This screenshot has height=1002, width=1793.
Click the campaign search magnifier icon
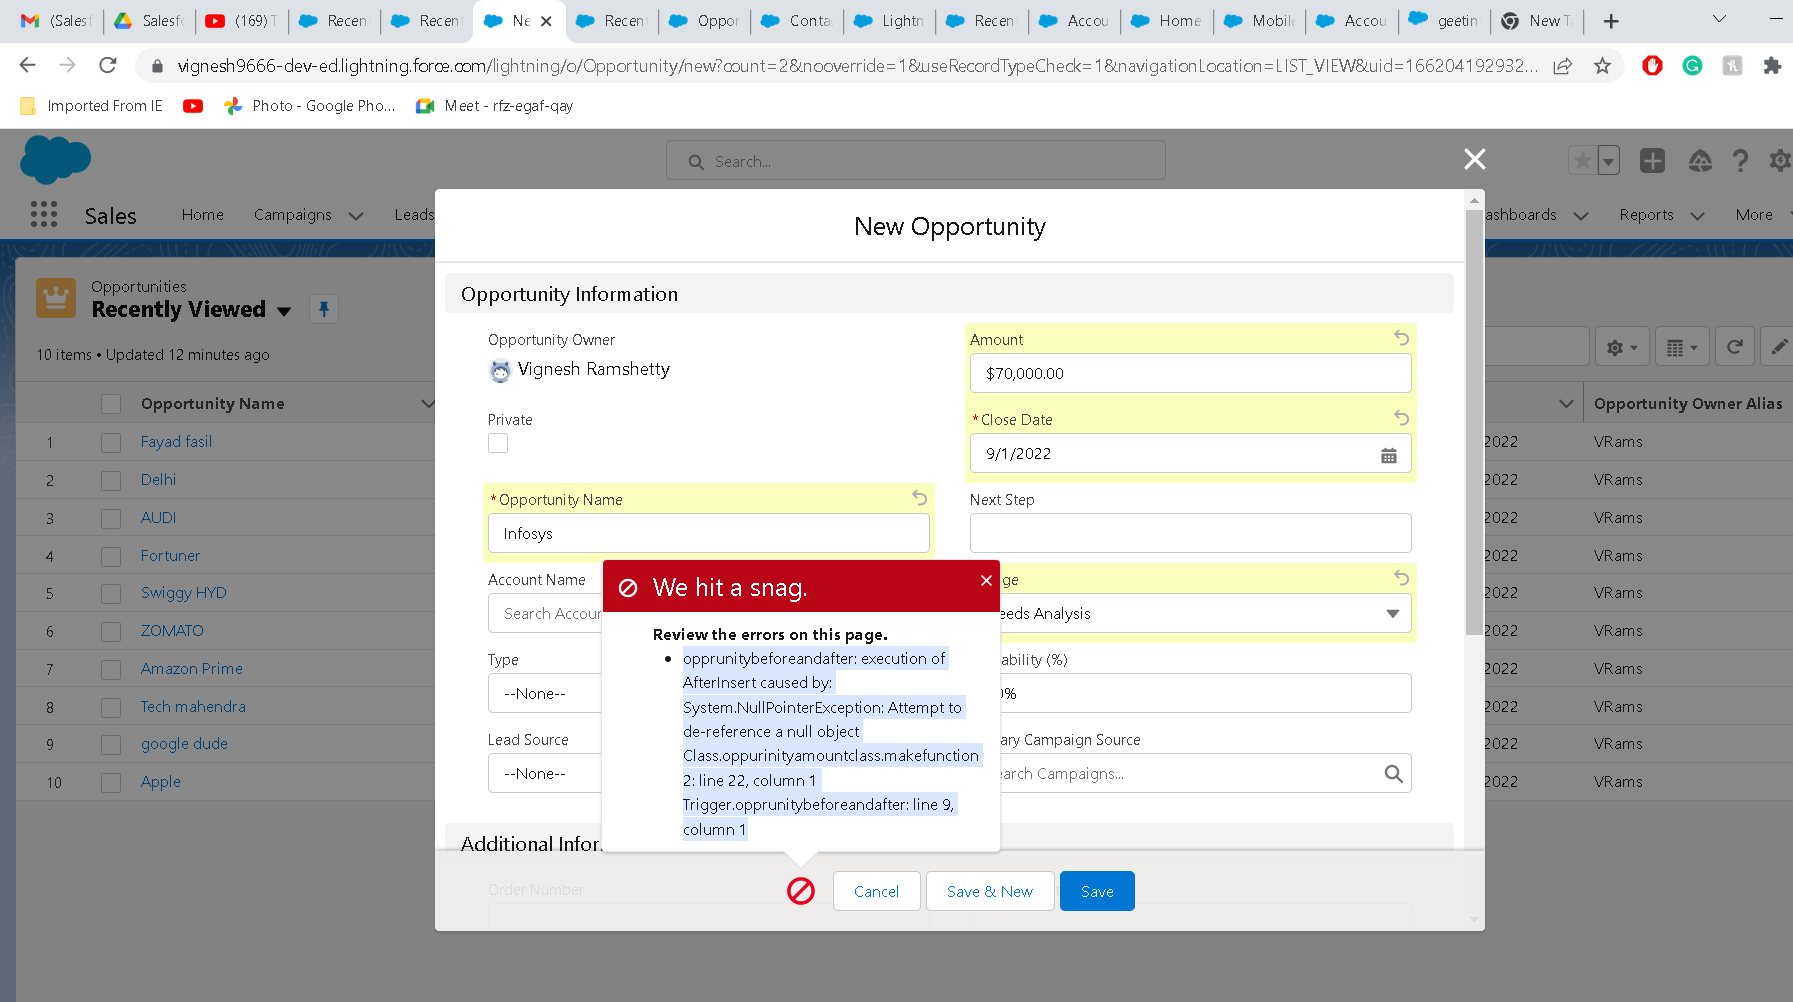[1393, 773]
